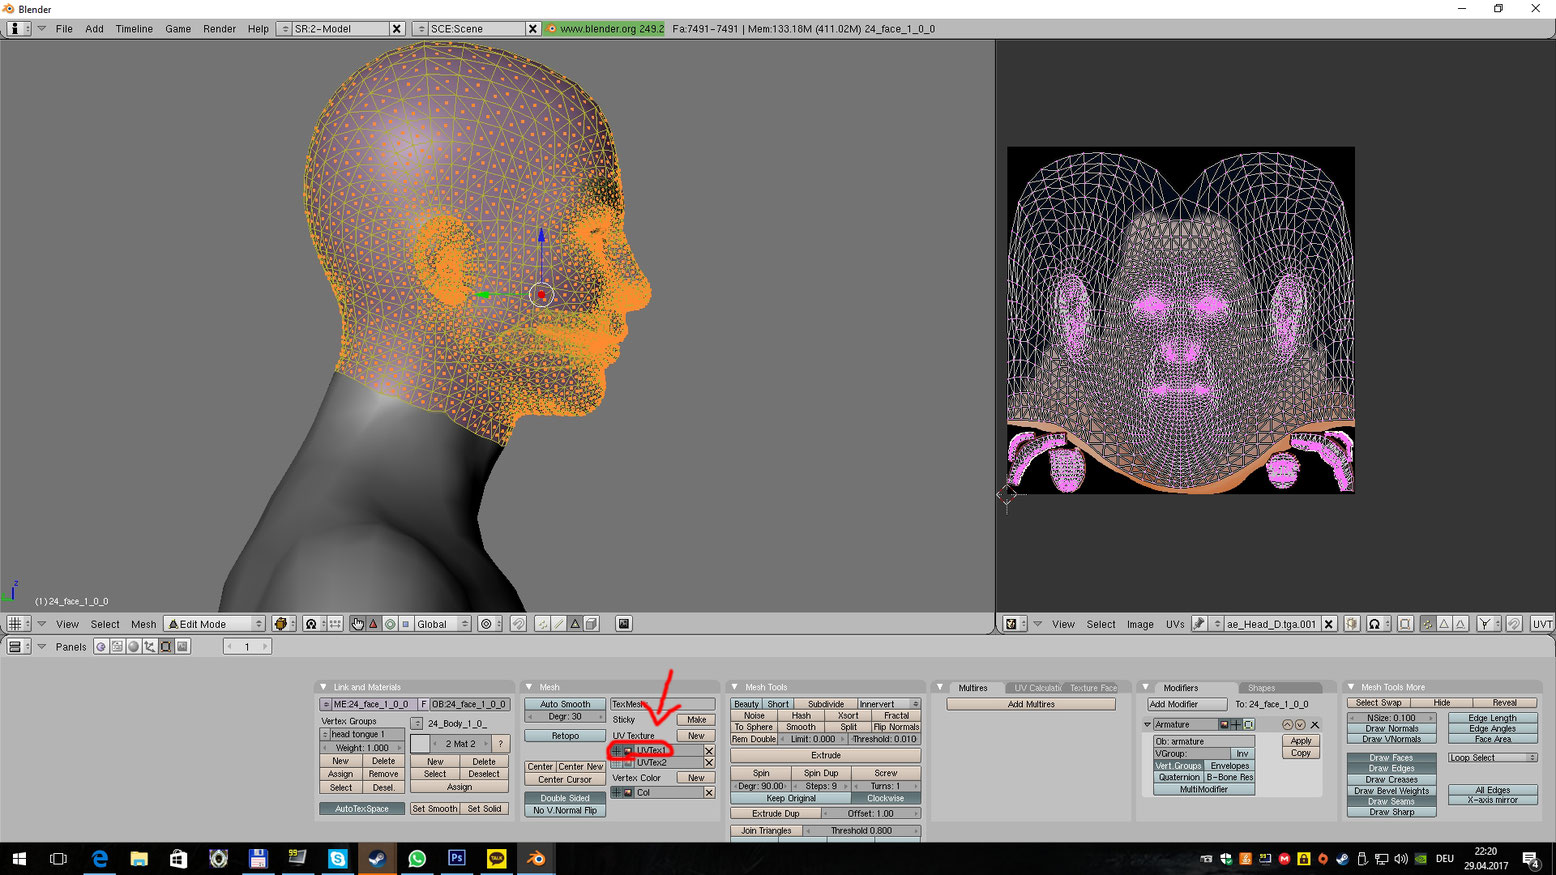
Task: Open the Edit Mode dropdown
Action: point(212,623)
